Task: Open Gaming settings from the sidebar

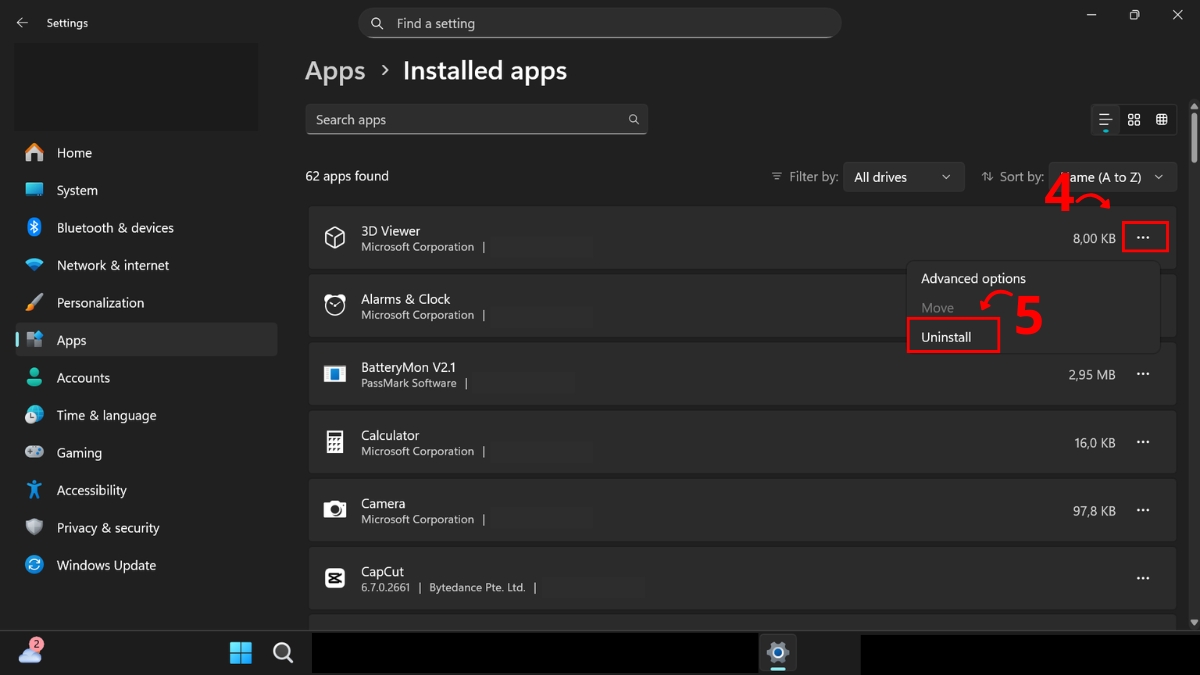Action: [x=79, y=452]
